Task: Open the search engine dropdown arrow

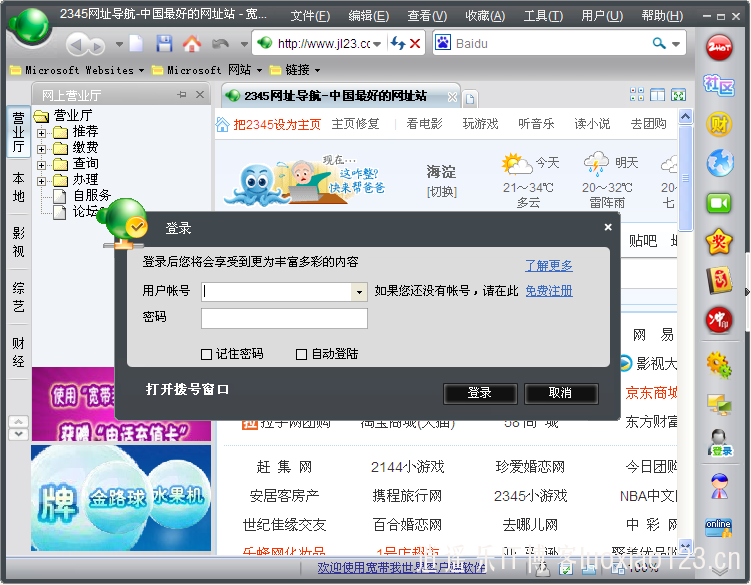Action: (x=676, y=44)
